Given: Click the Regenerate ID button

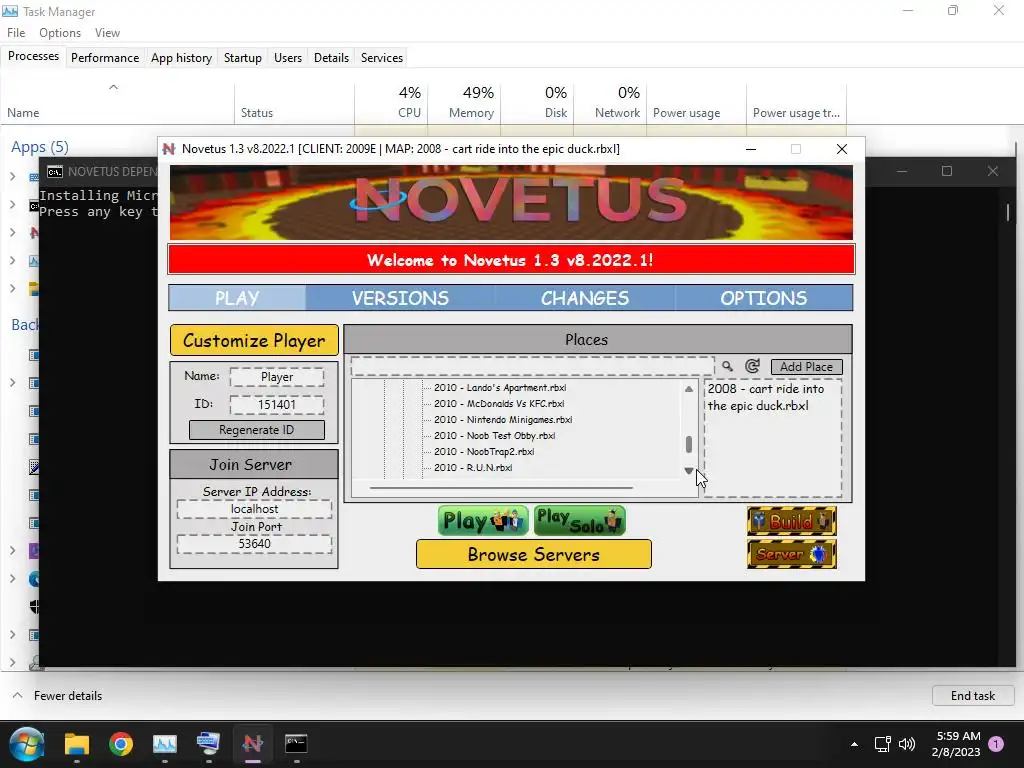Looking at the screenshot, I should tap(257, 430).
